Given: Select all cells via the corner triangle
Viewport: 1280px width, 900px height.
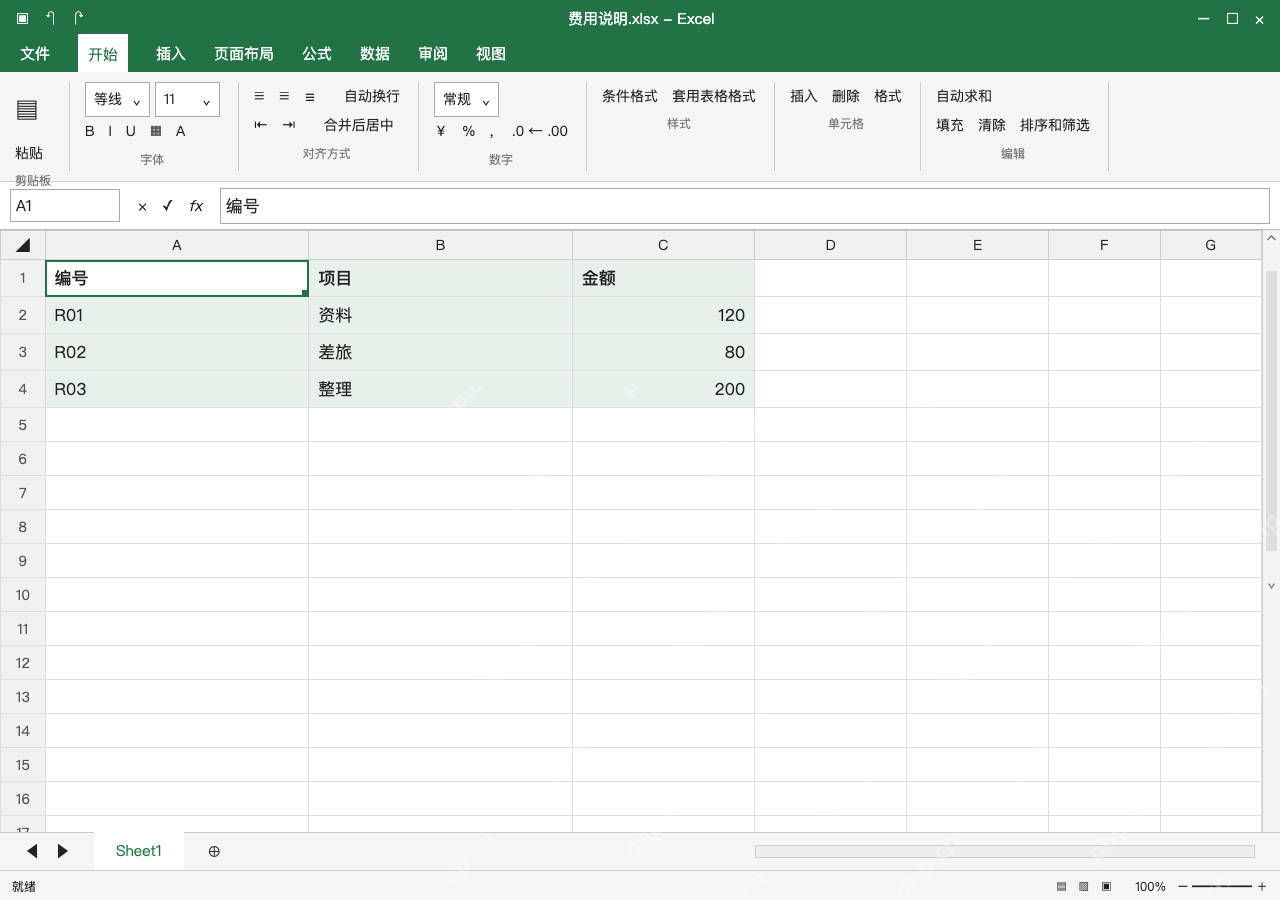Looking at the screenshot, I should tap(23, 245).
